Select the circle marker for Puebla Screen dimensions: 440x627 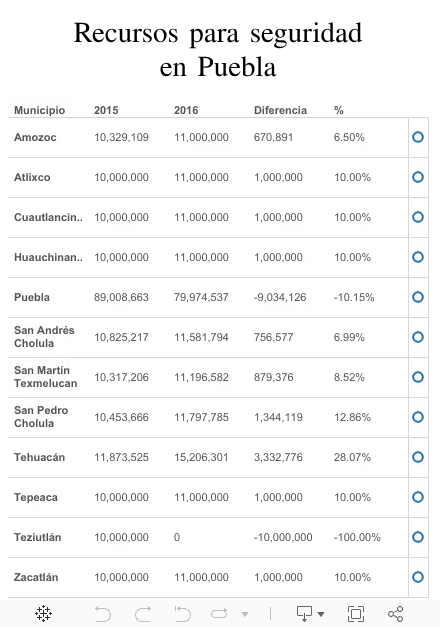click(418, 297)
